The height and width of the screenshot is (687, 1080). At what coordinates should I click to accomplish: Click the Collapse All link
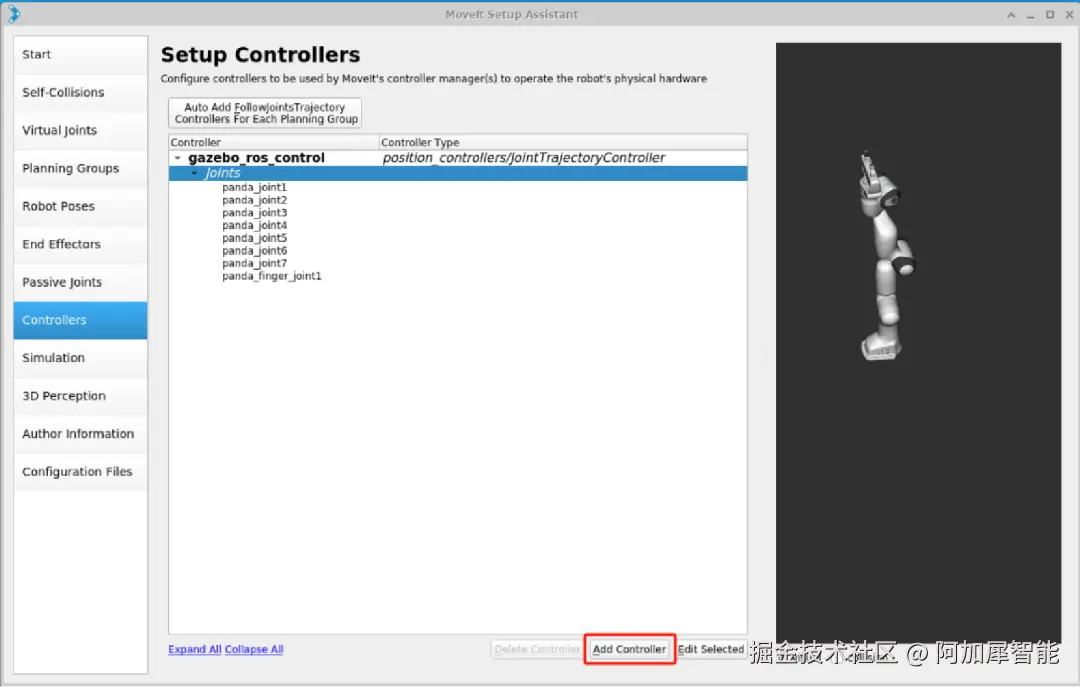click(254, 649)
